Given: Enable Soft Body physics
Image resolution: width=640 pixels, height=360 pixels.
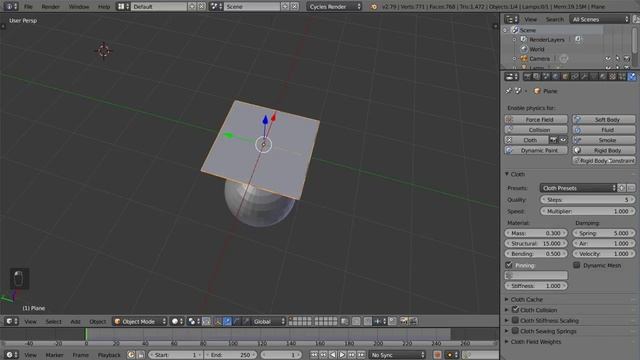Looking at the screenshot, I should coord(604,120).
